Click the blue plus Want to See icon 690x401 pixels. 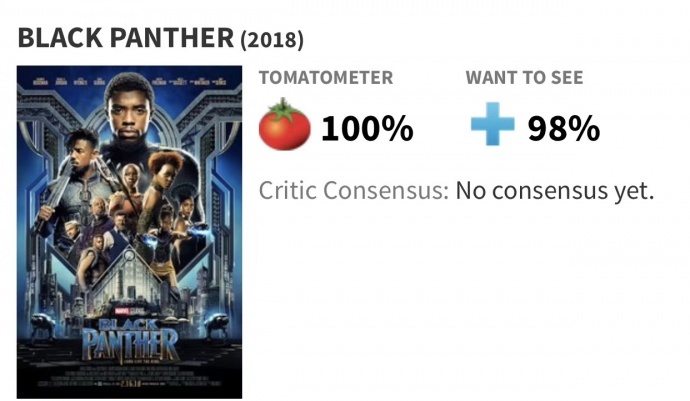point(492,124)
